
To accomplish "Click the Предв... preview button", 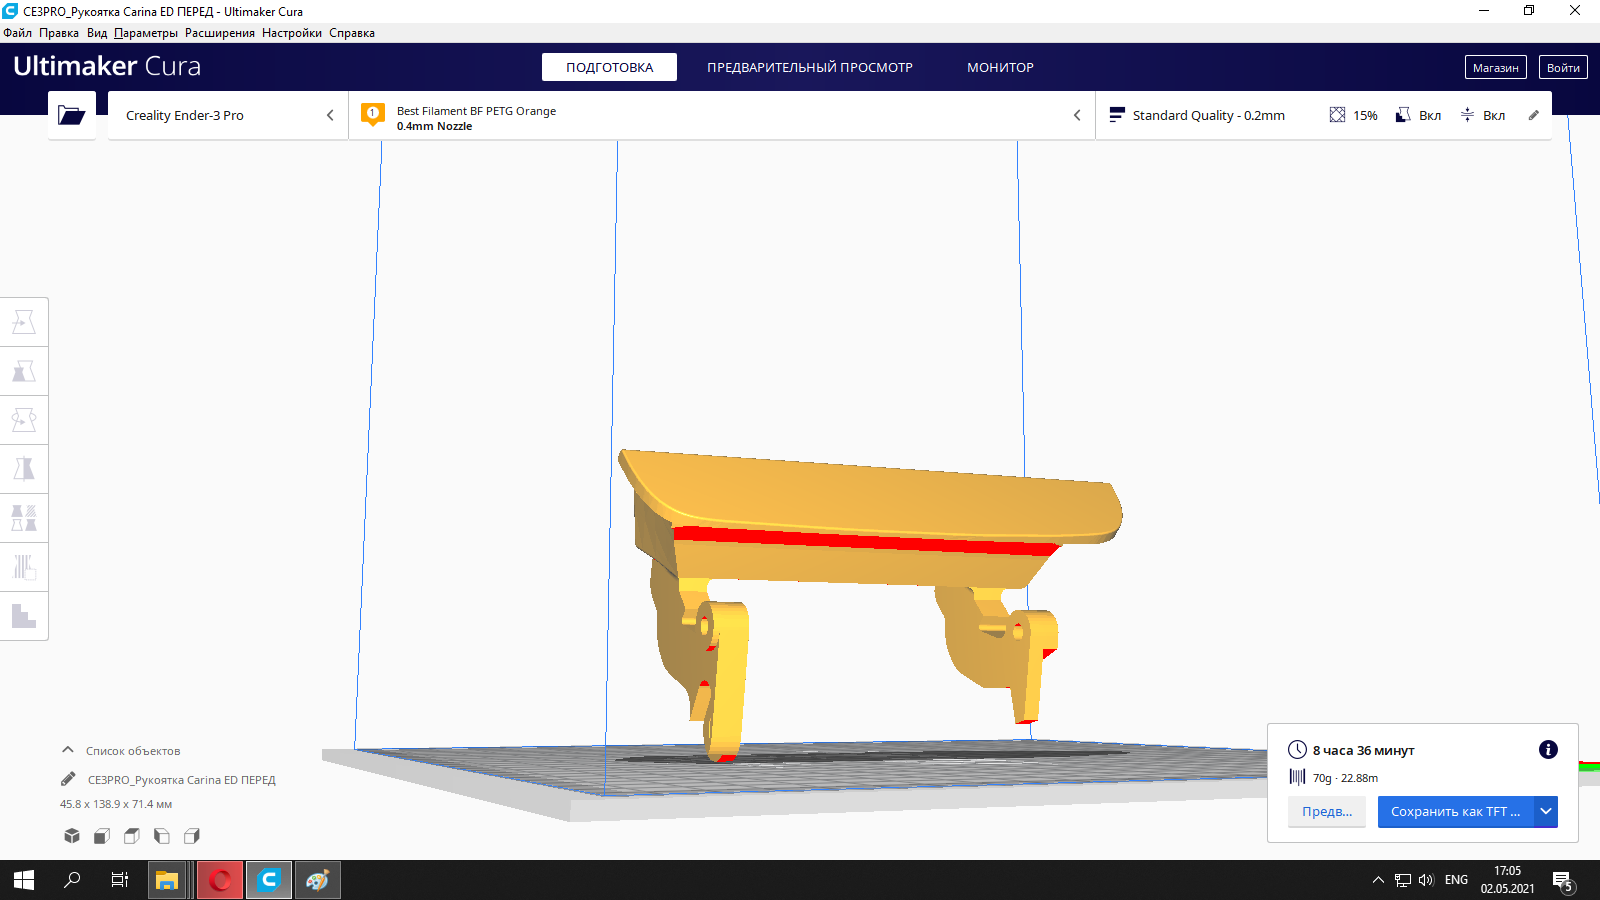I will coord(1327,812).
